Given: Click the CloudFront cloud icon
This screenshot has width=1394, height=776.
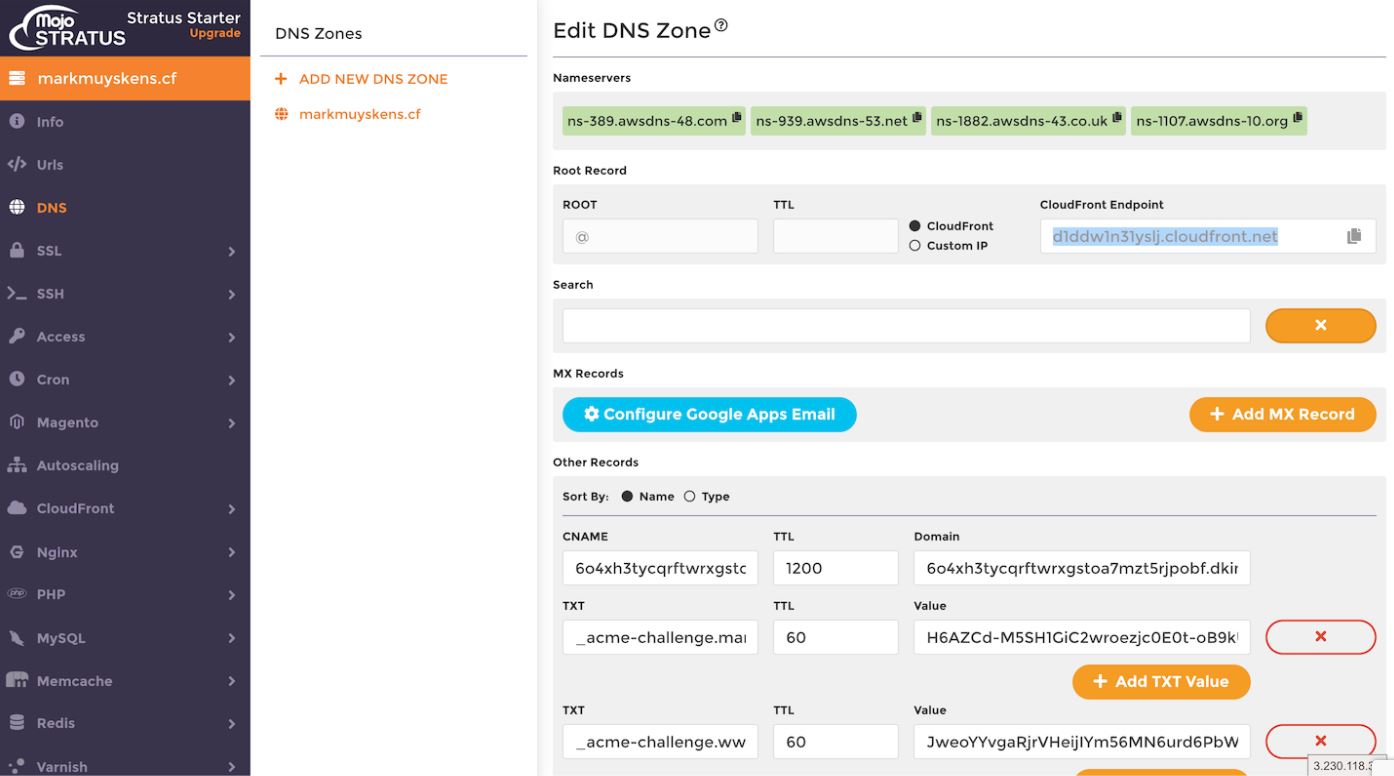Looking at the screenshot, I should [17, 508].
